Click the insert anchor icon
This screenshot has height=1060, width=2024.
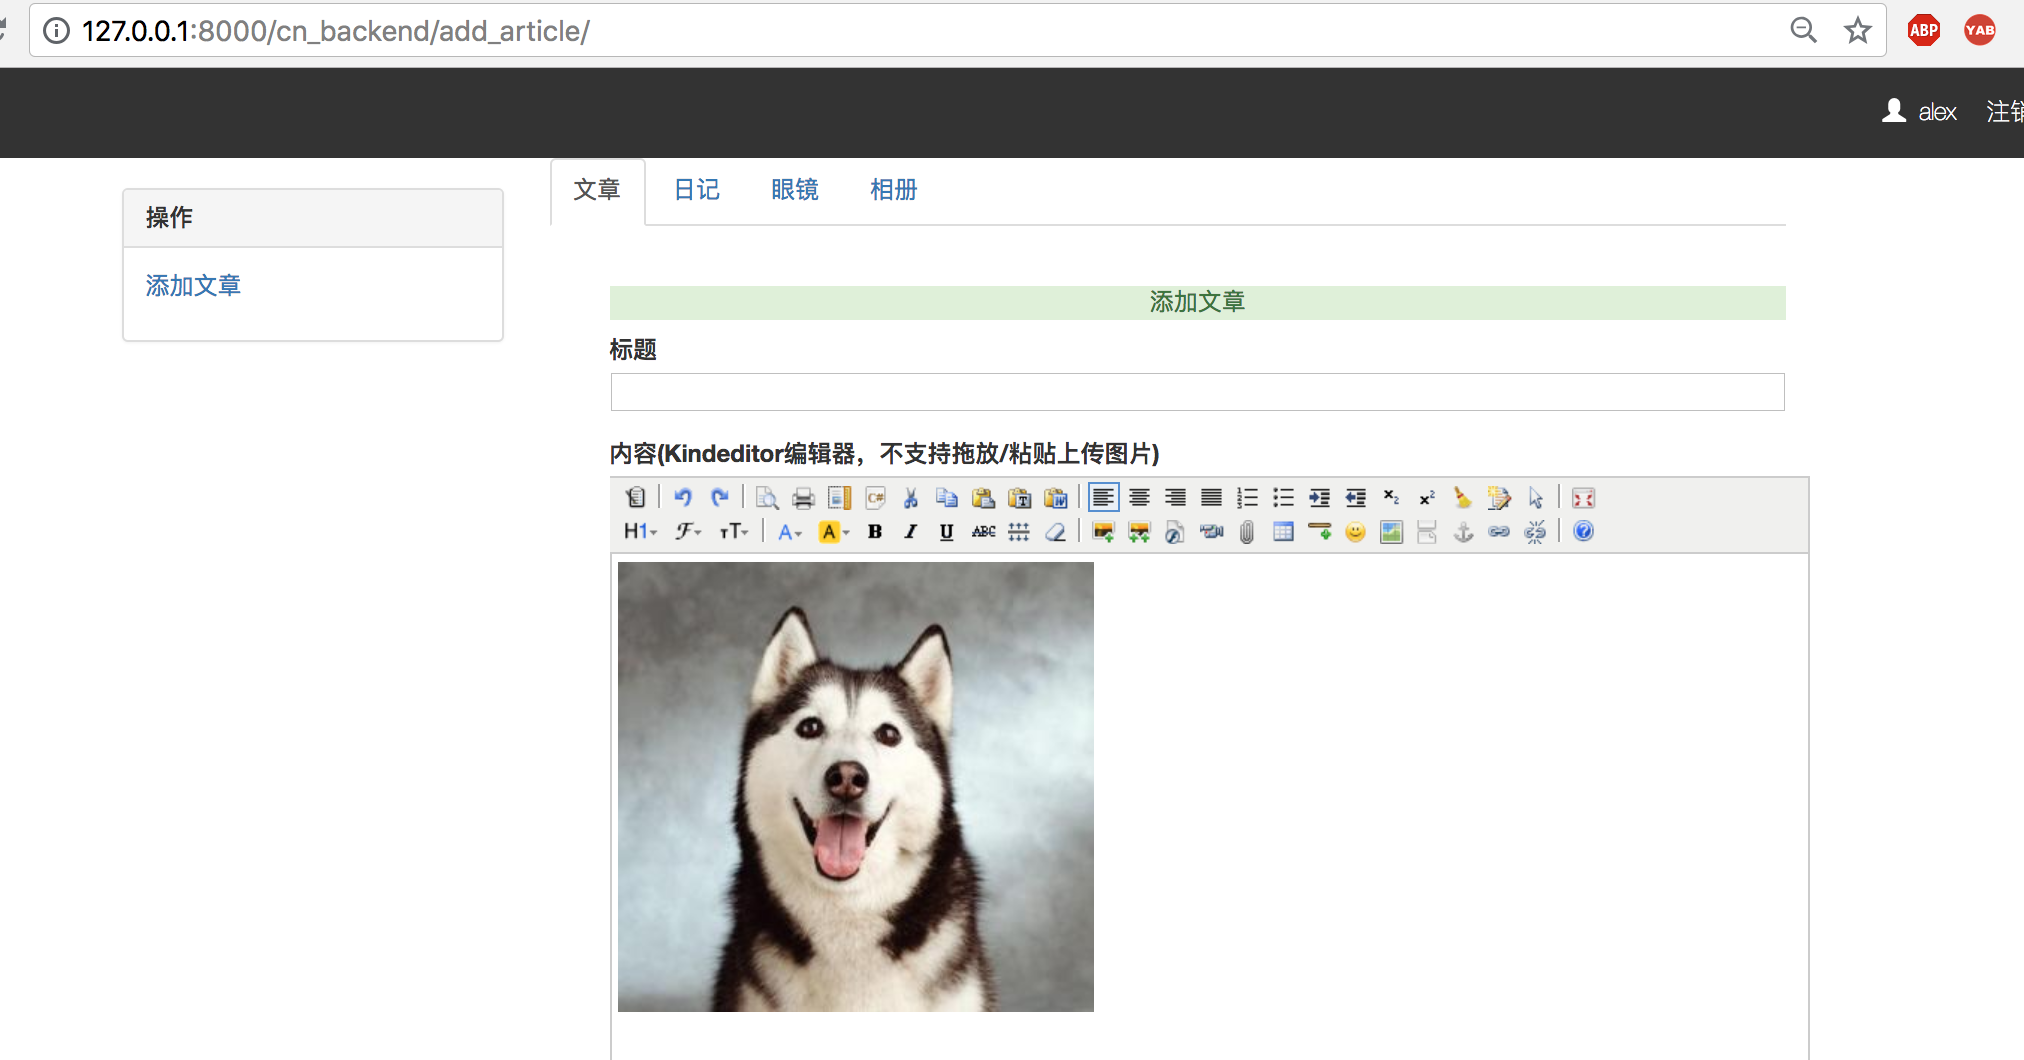pyautogui.click(x=1463, y=531)
